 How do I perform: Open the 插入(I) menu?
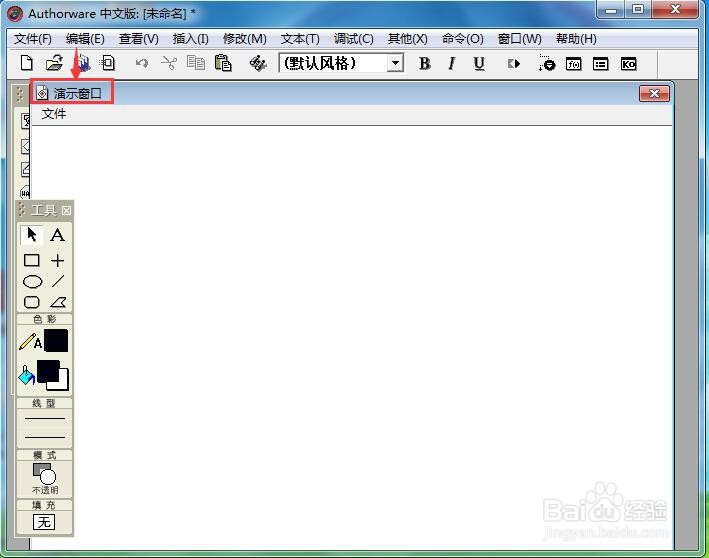coord(190,39)
